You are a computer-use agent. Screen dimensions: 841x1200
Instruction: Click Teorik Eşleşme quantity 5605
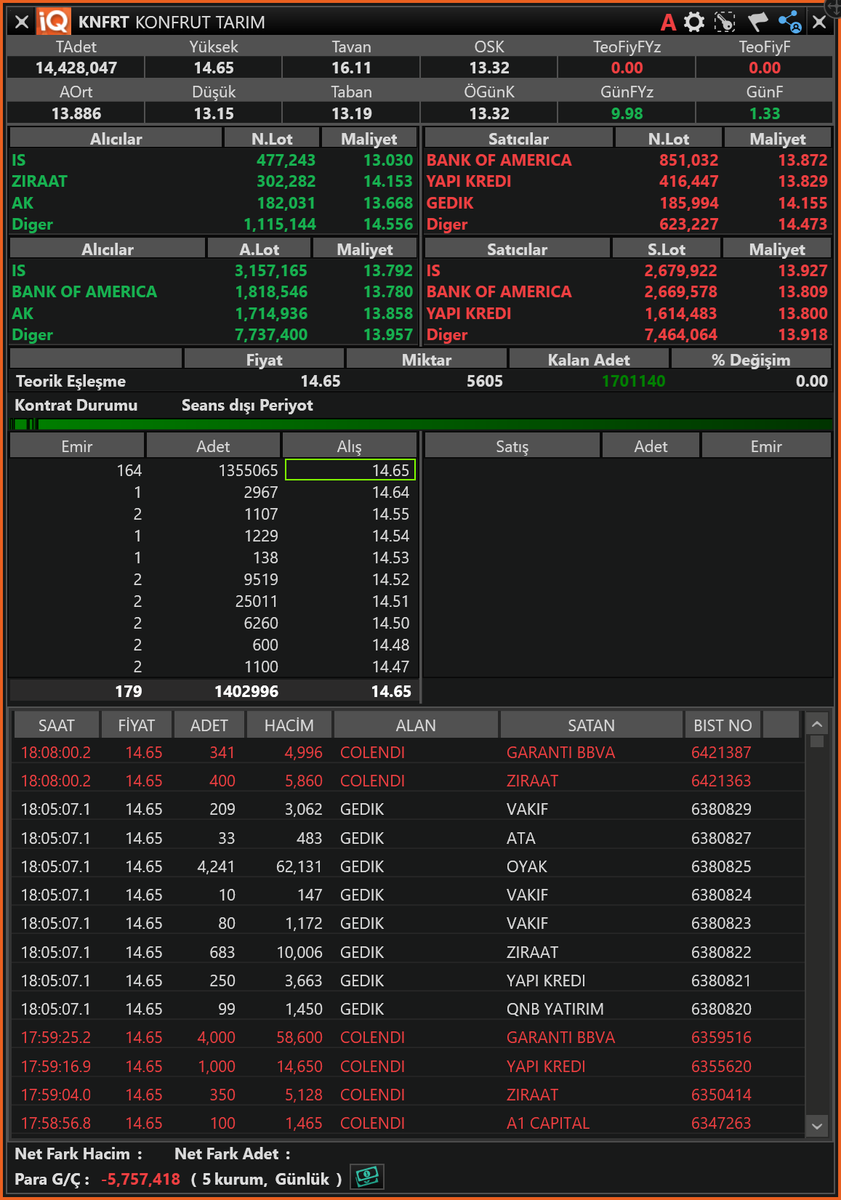point(484,381)
